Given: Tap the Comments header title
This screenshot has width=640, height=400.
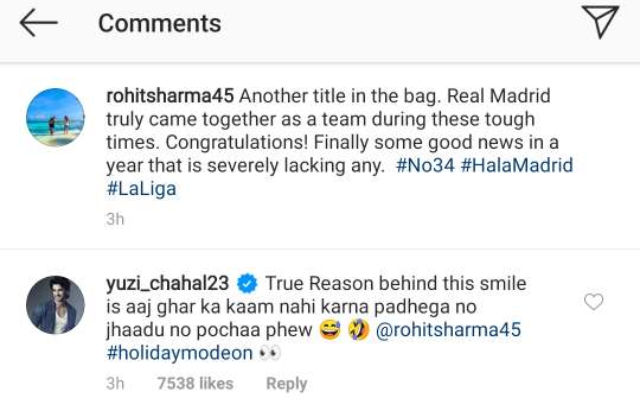Looking at the screenshot, I should pos(160,23).
